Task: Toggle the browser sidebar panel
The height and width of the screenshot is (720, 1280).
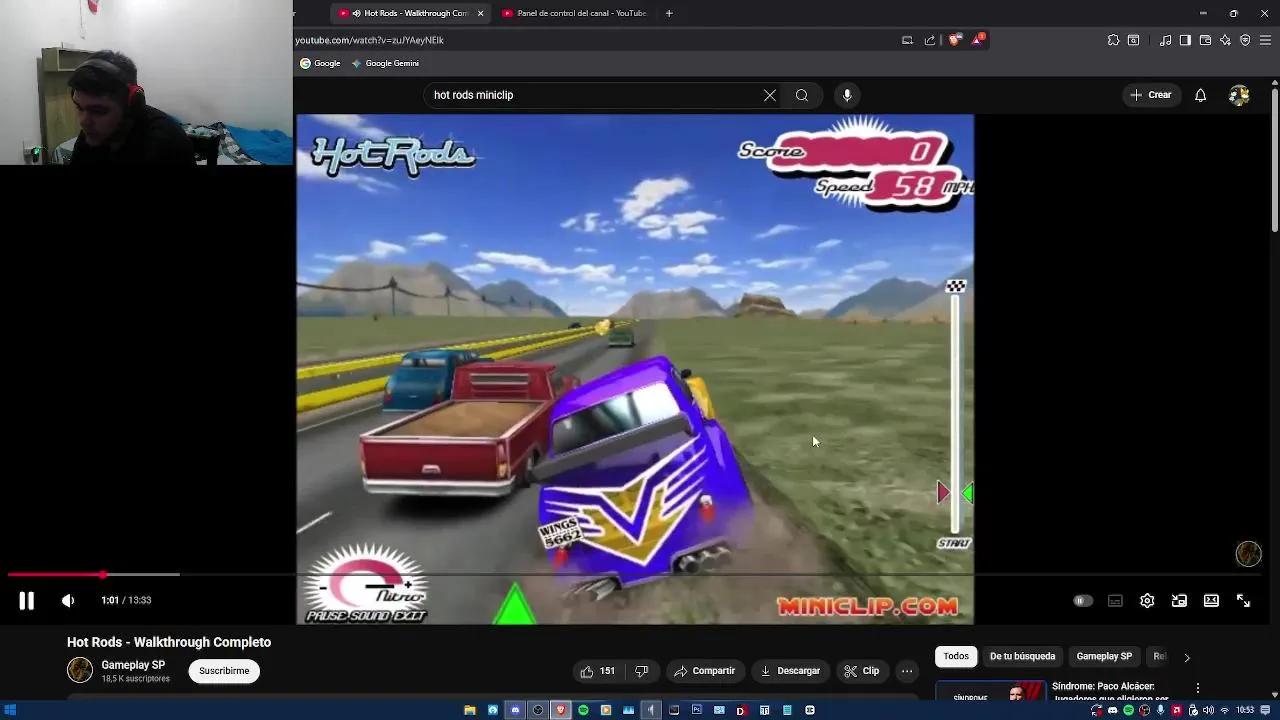Action: tap(1185, 40)
